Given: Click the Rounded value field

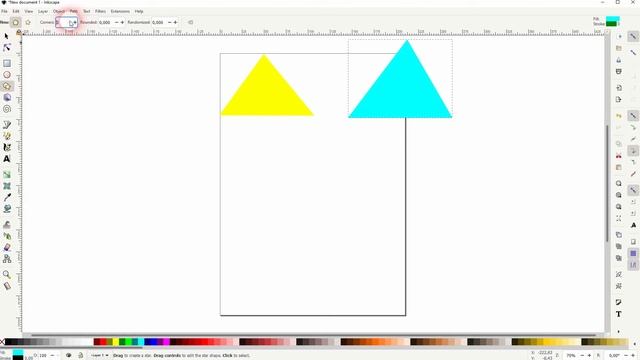Looking at the screenshot, I should 106,22.
